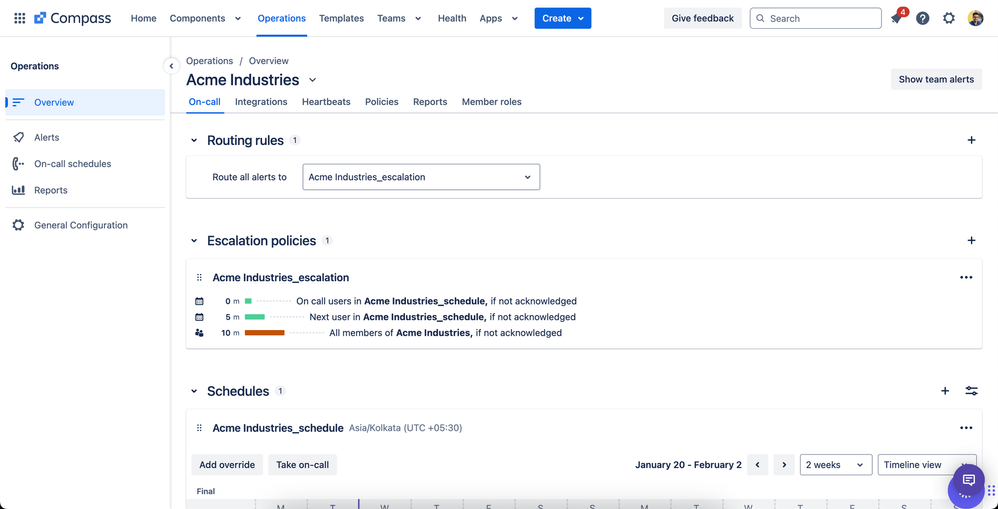Open Health in the top navigation

[x=452, y=18]
